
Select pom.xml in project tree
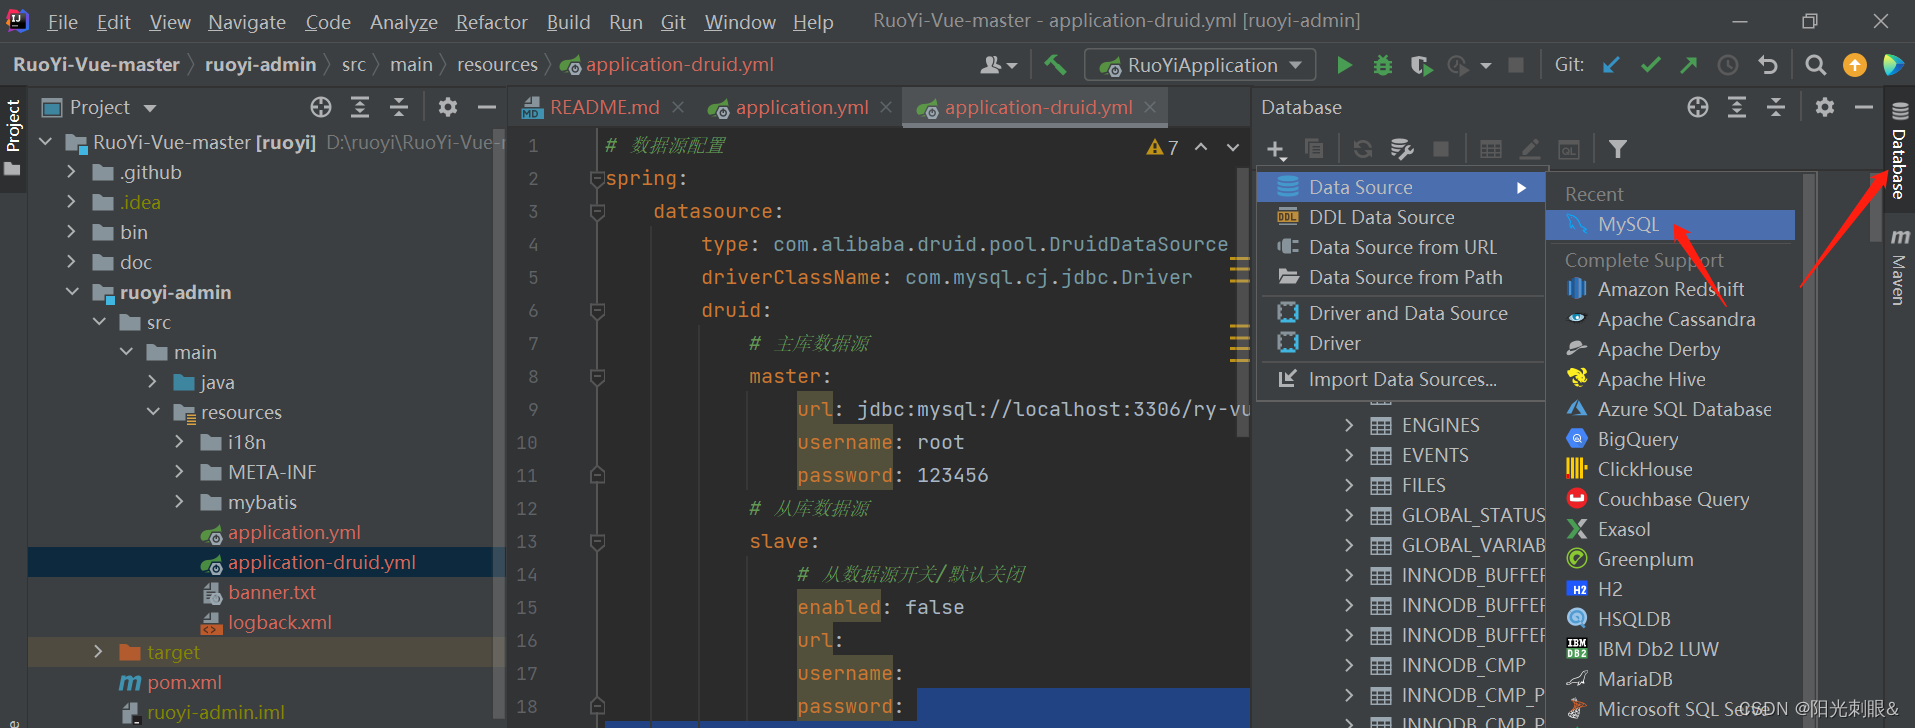[184, 682]
